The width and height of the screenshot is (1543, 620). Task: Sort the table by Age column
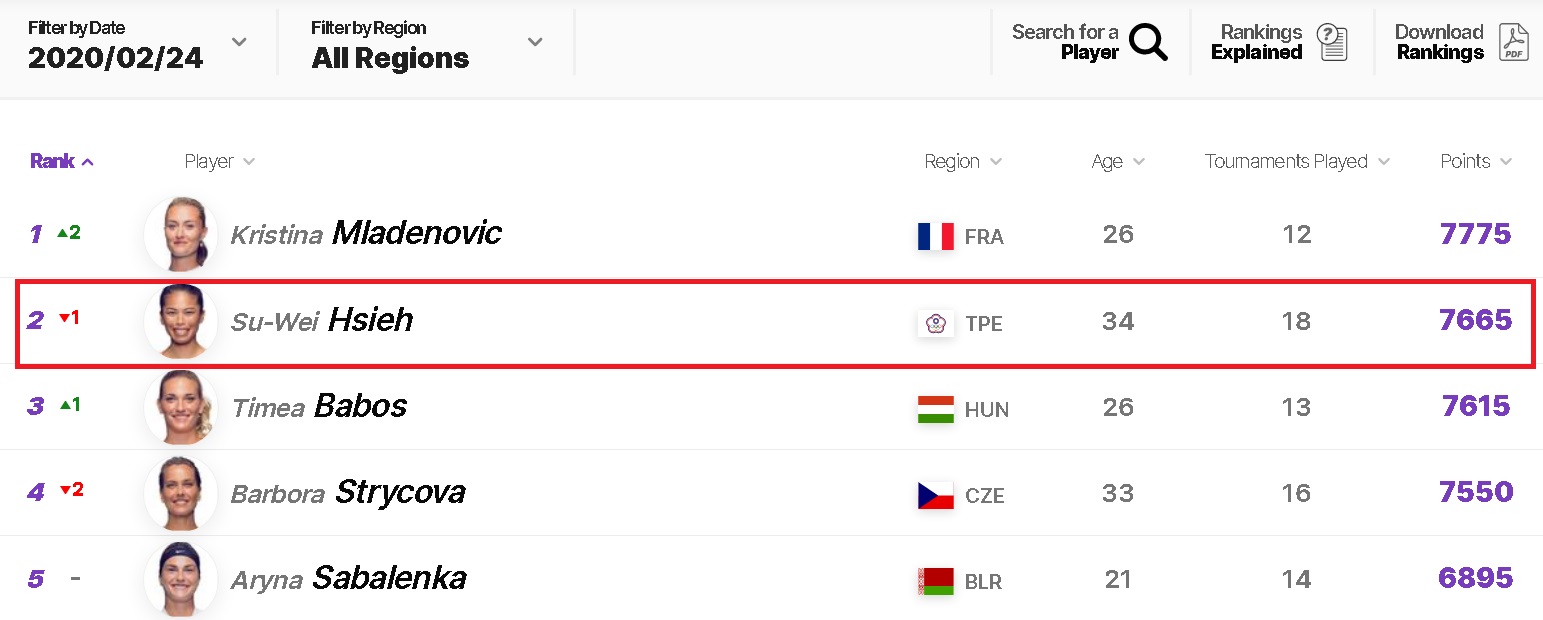click(x=1118, y=161)
